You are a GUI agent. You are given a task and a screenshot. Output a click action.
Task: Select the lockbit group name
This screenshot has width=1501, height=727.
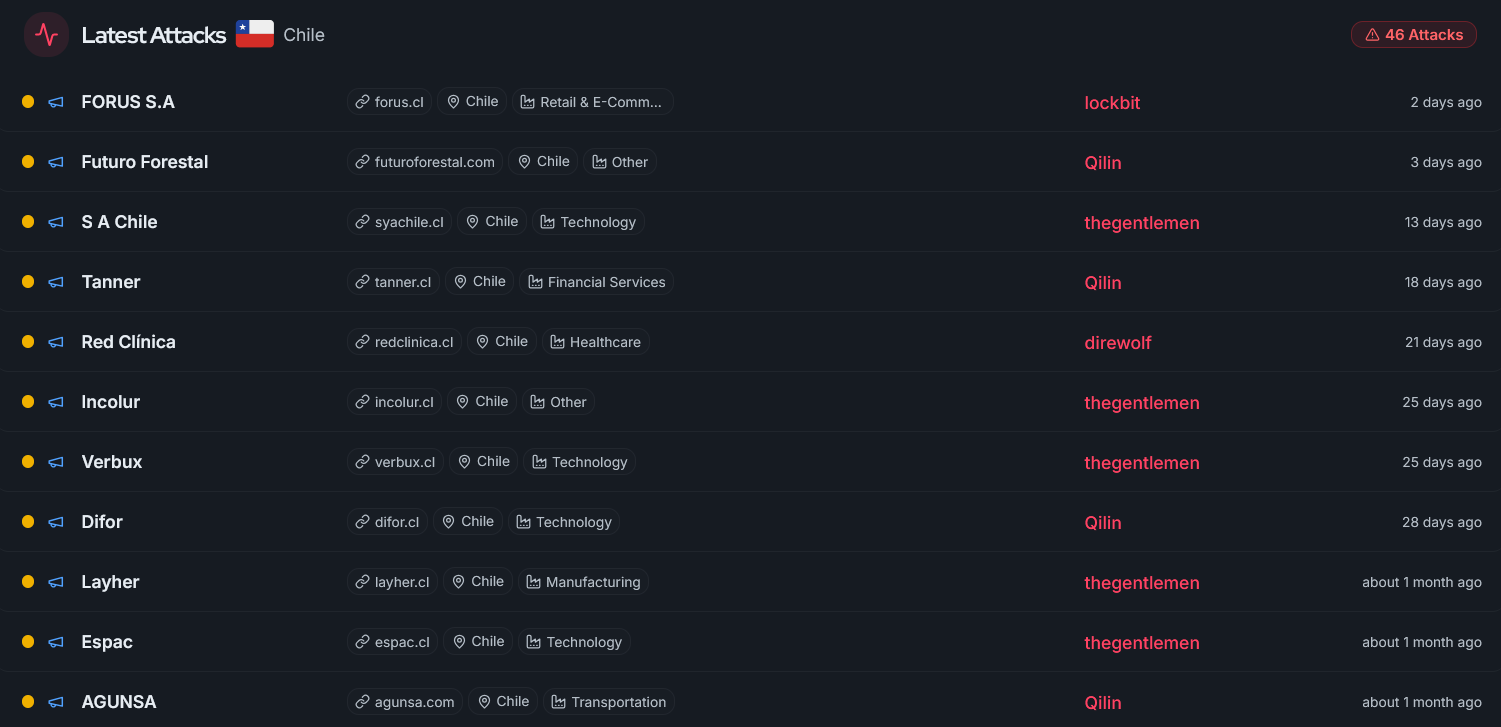[1112, 103]
